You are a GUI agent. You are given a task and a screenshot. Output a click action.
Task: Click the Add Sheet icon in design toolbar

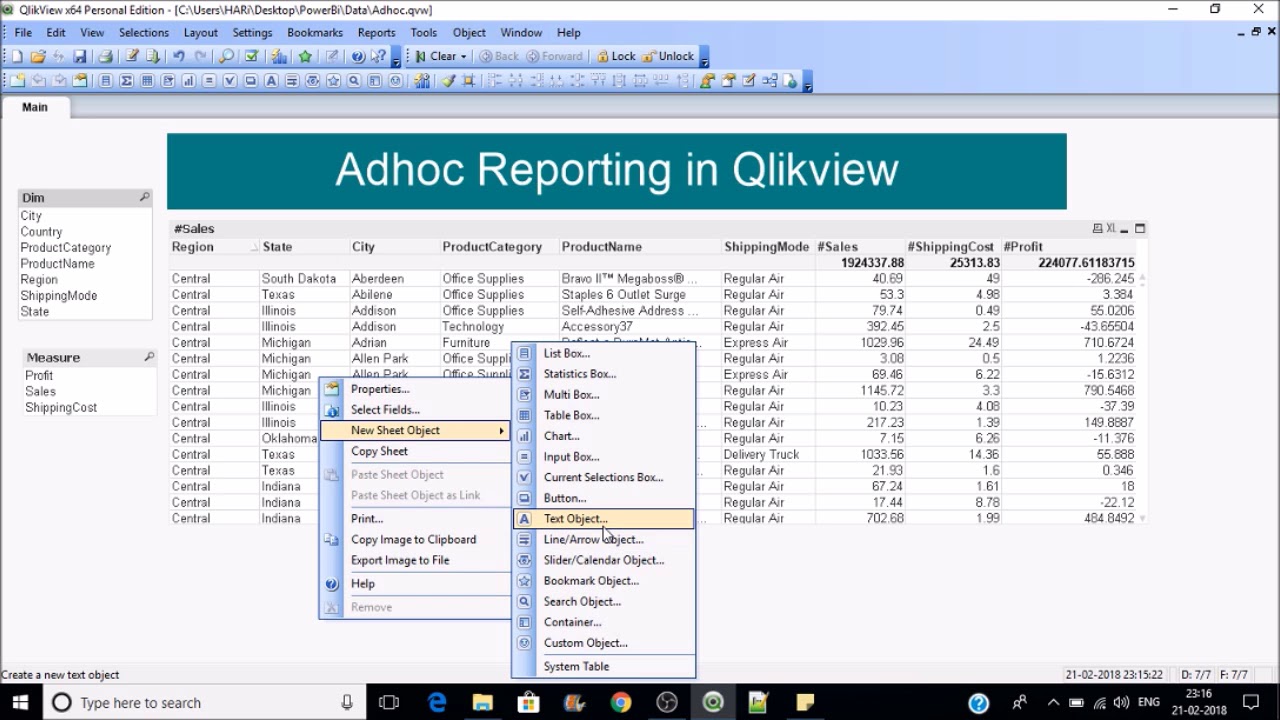[x=17, y=81]
